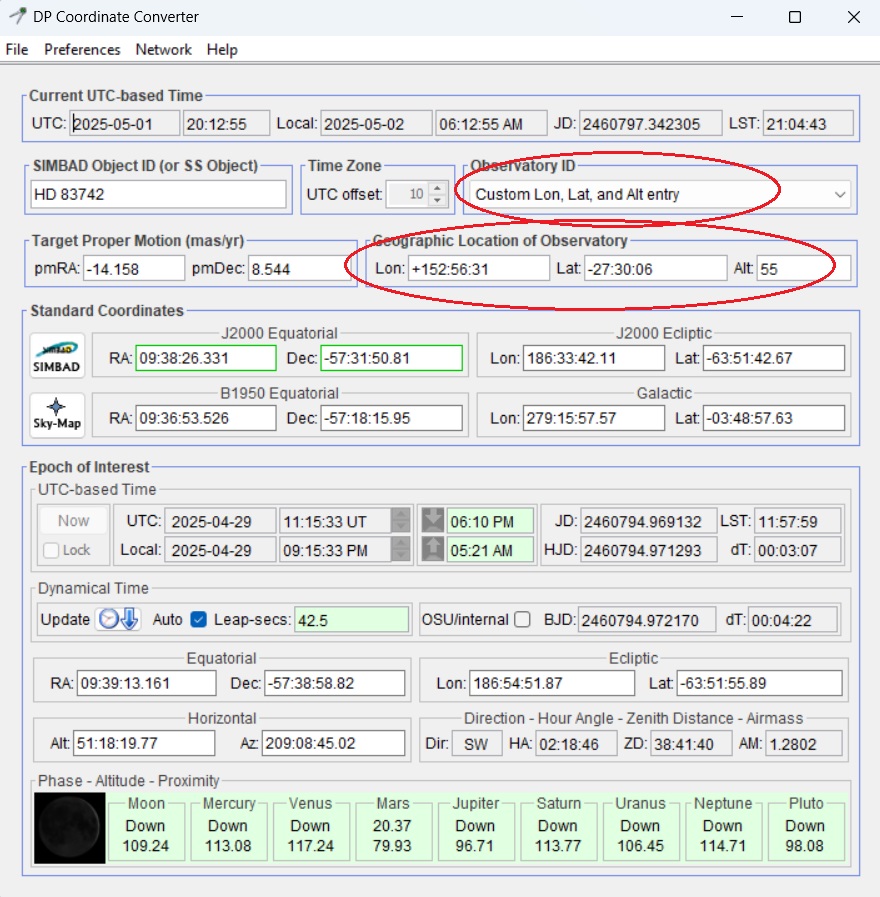The width and height of the screenshot is (880, 897).
Task: Click the HJD field
Action: (648, 550)
